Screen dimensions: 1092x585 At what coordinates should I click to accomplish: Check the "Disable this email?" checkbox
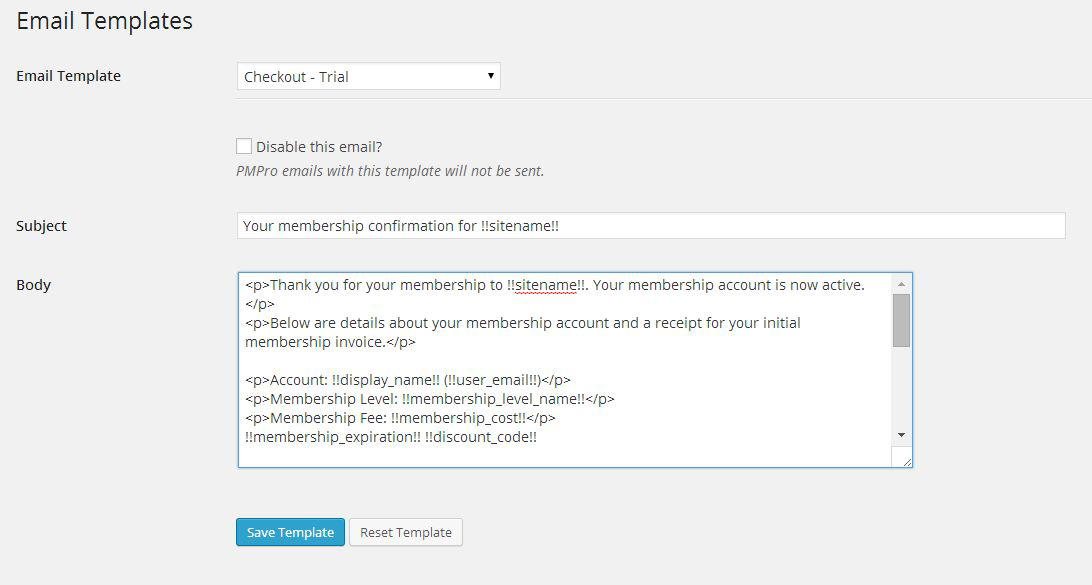[x=244, y=147]
